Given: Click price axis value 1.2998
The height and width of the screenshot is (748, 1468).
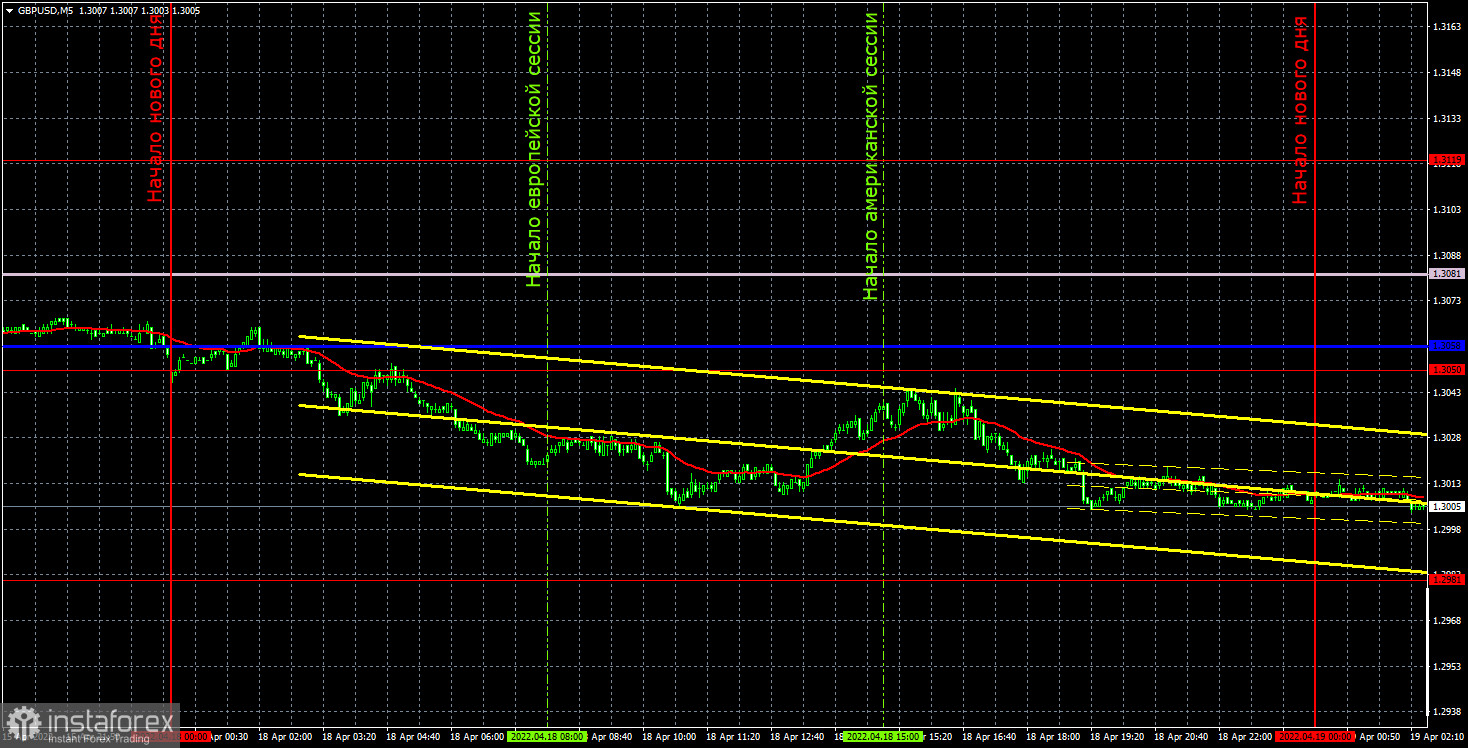Looking at the screenshot, I should 1447,529.
